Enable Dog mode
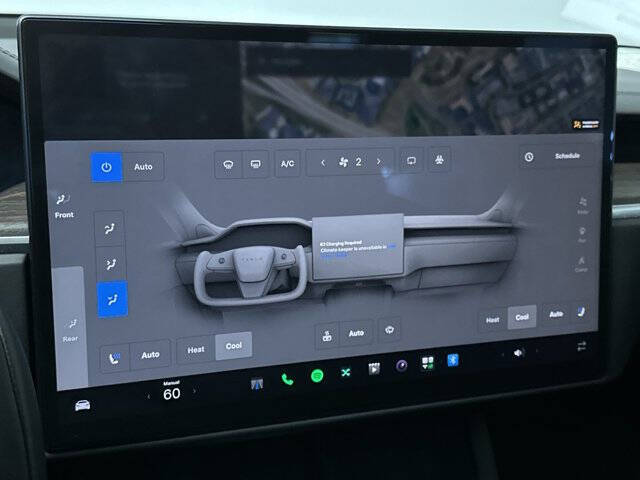Viewport: 640px width, 480px height. click(x=582, y=234)
